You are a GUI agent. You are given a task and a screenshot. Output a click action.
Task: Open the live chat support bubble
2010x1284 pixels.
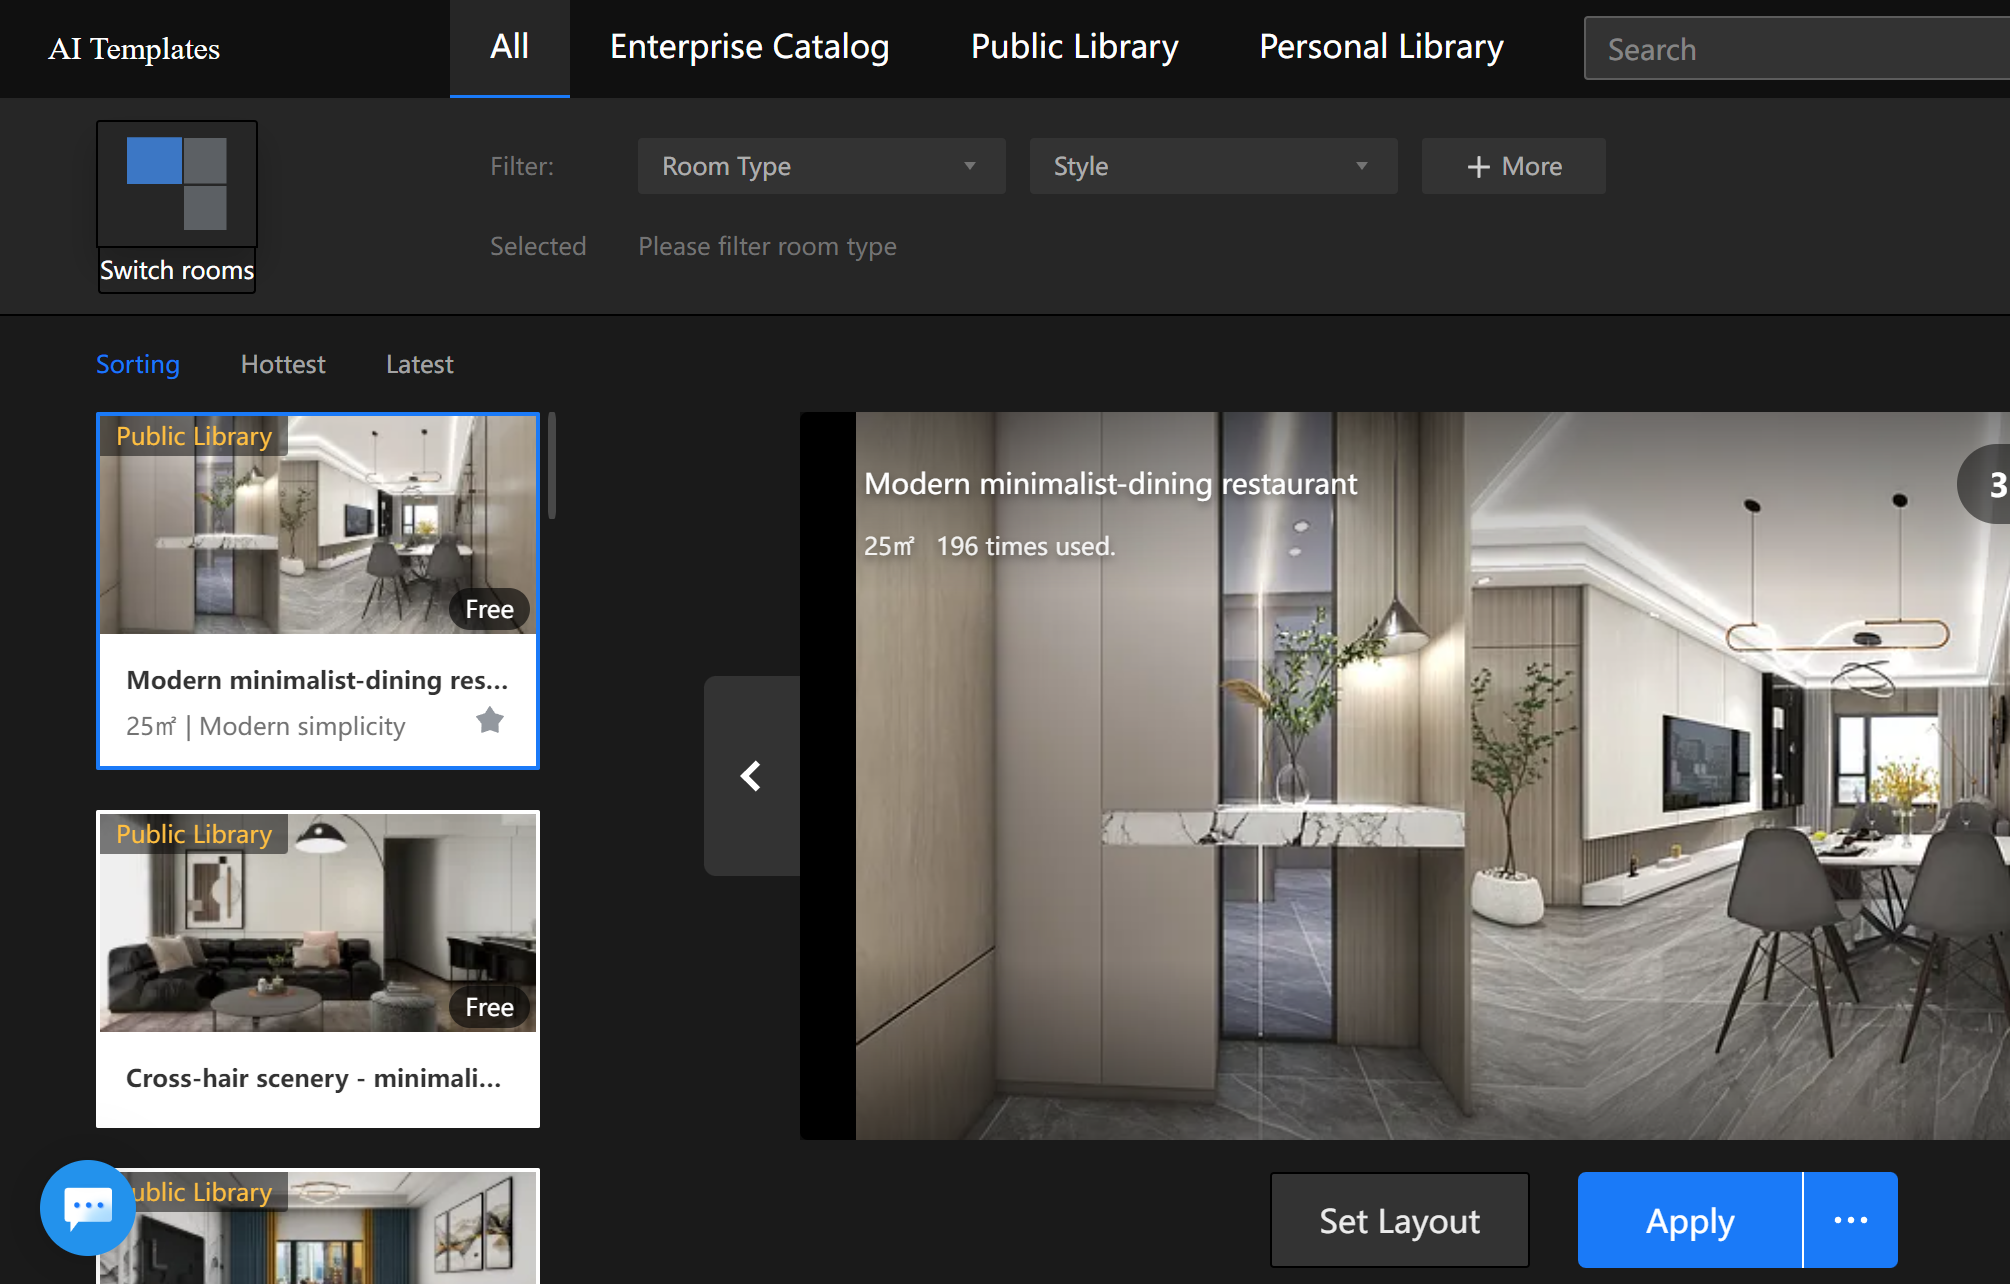[x=88, y=1207]
